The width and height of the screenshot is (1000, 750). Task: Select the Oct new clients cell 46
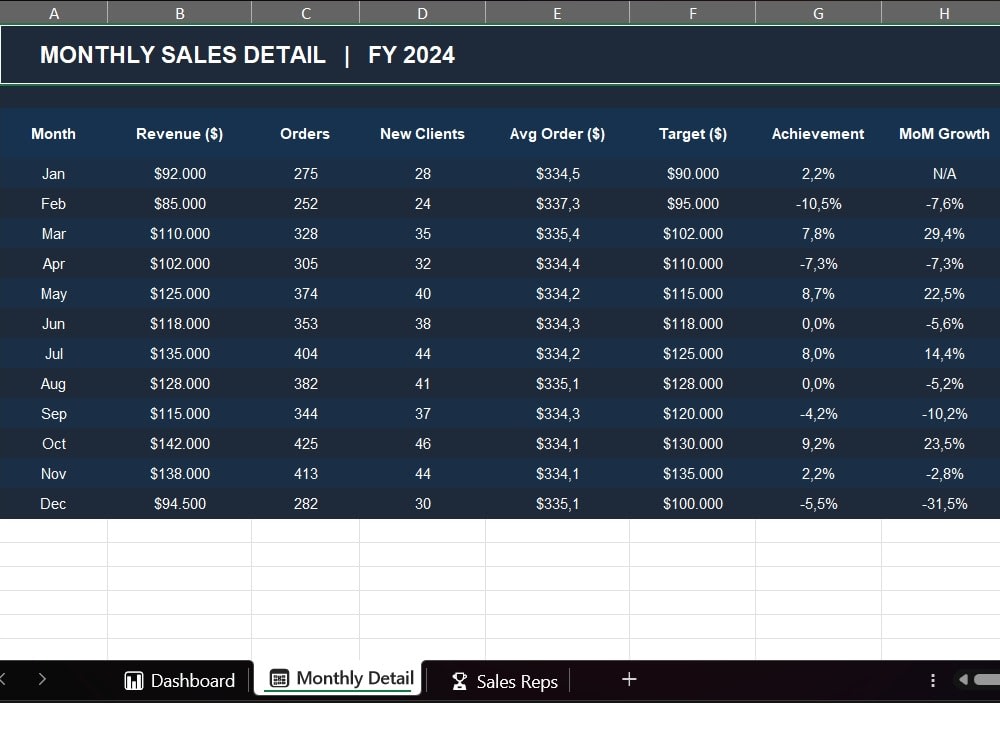pos(422,443)
